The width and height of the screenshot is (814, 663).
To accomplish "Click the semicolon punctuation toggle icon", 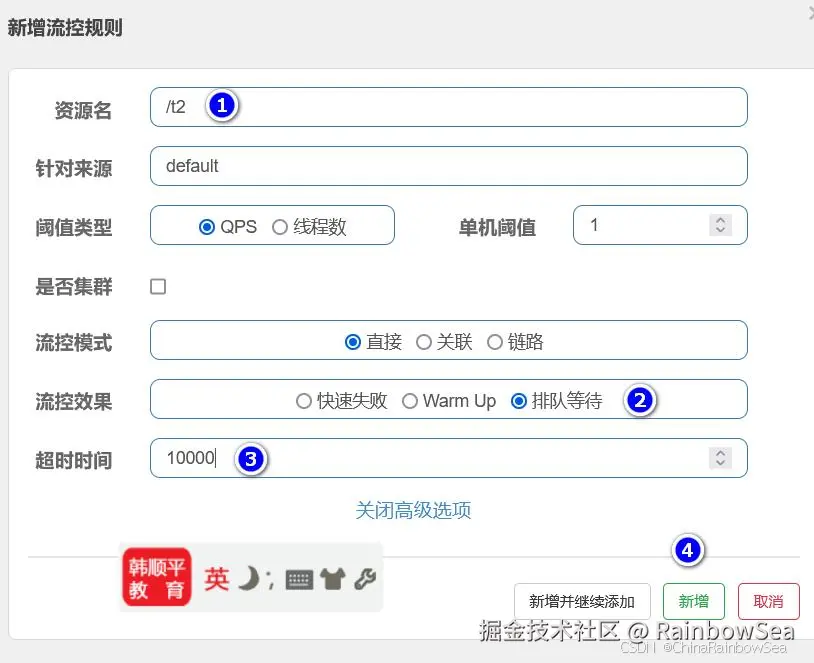I will point(270,582).
